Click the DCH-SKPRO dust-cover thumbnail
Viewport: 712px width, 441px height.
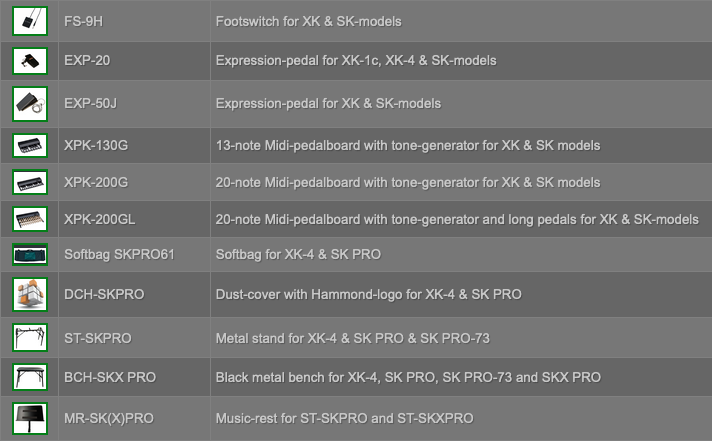pos(30,294)
